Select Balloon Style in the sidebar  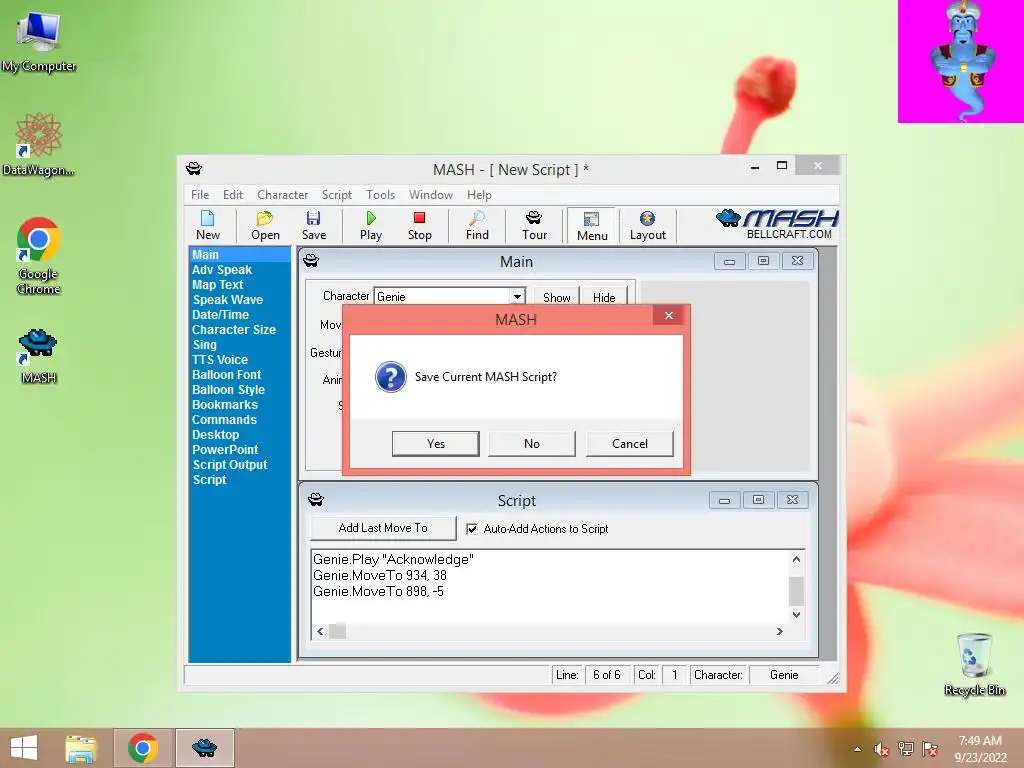(x=229, y=390)
